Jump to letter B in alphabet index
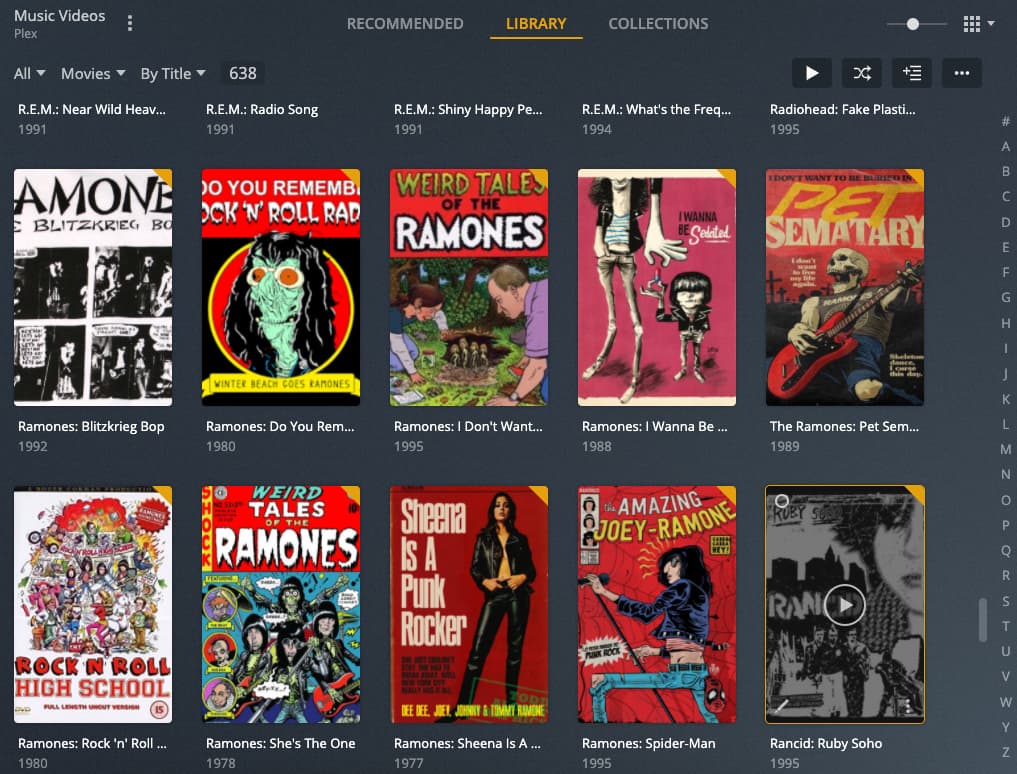Viewport: 1017px width, 774px height. pos(1005,171)
